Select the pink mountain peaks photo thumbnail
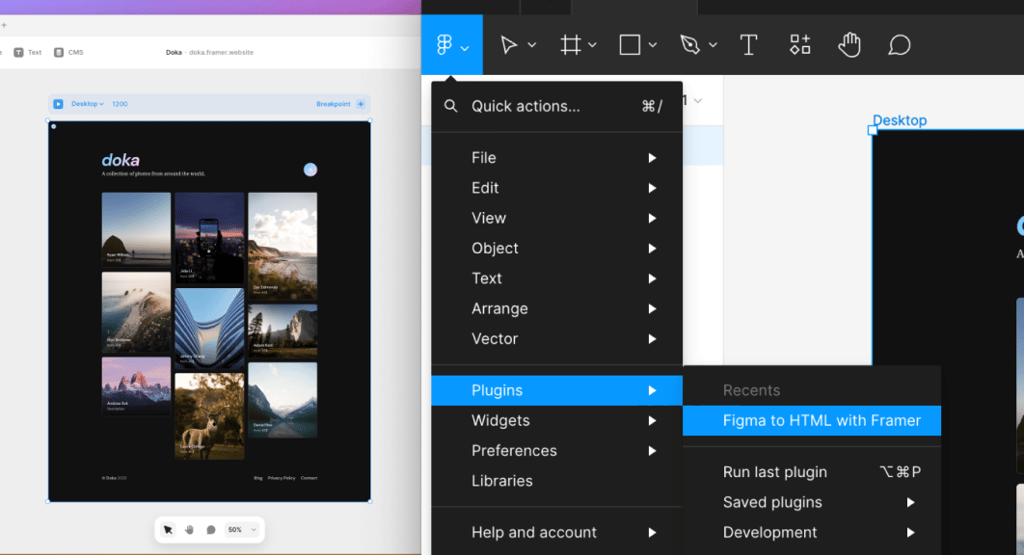Screen dimensions: 1024x555 136,386
